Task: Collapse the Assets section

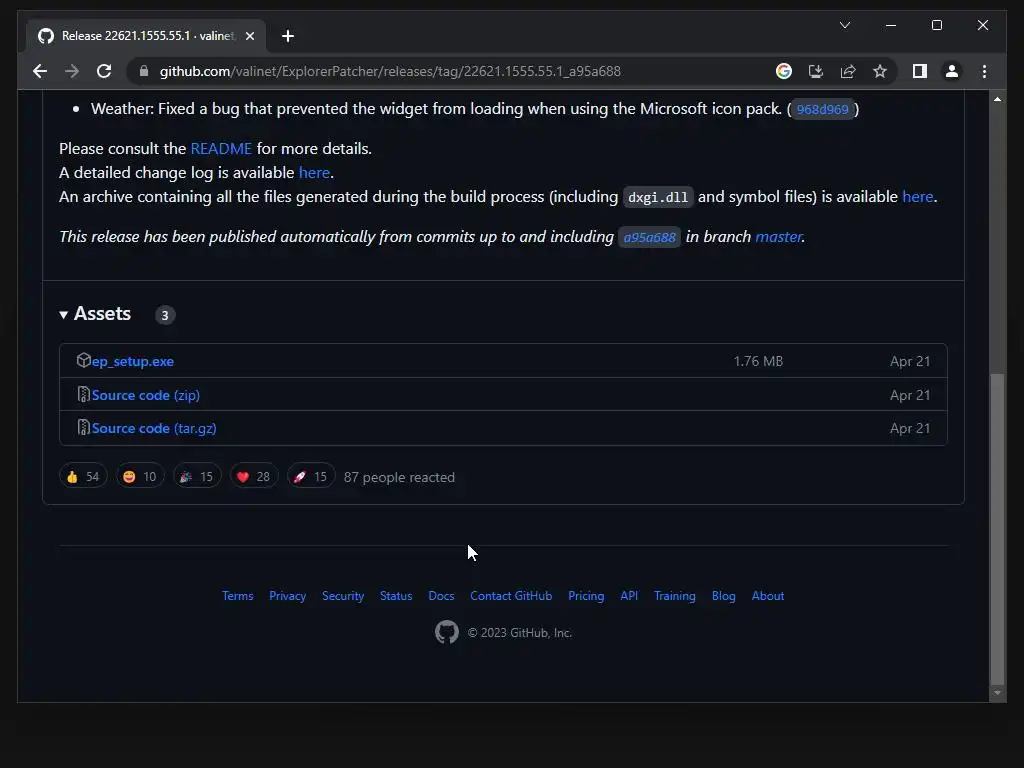Action: click(x=95, y=314)
